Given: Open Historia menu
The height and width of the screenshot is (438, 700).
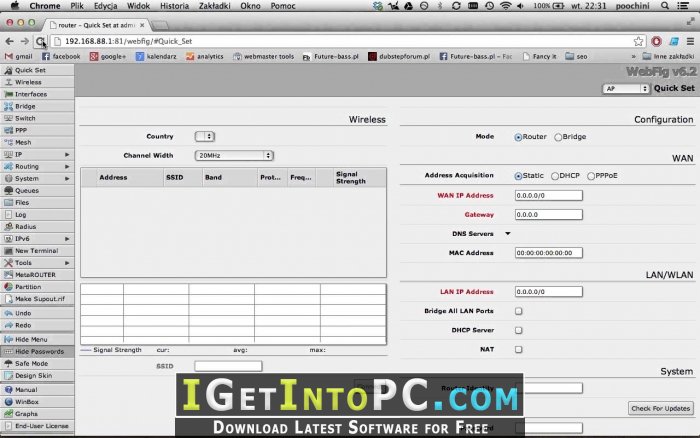Looking at the screenshot, I should [x=174, y=6].
